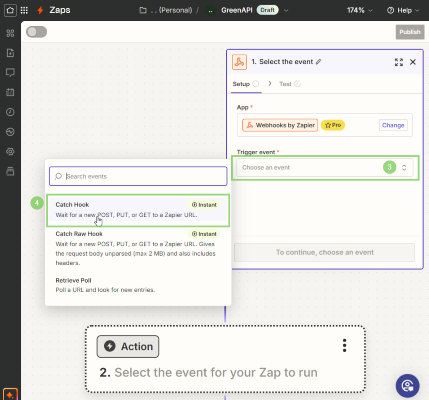Open the Zapier home icon
Screen dimensions: 429x400
pyautogui.click(x=10, y=10)
